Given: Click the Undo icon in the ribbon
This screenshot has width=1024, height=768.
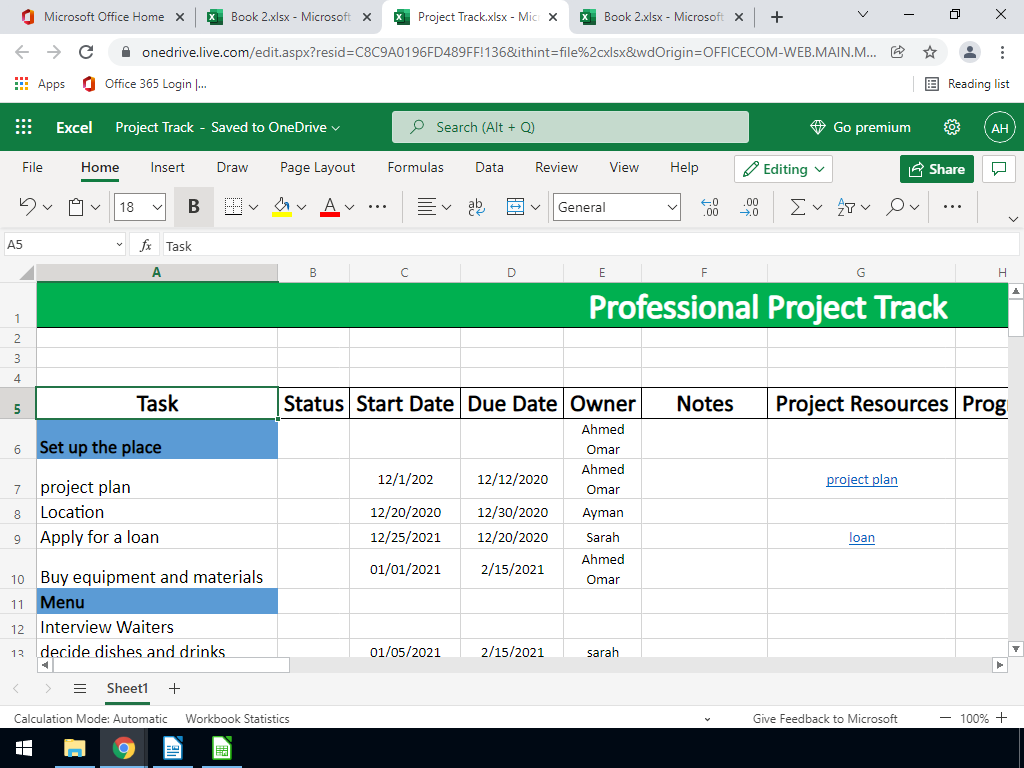Looking at the screenshot, I should (x=28, y=207).
